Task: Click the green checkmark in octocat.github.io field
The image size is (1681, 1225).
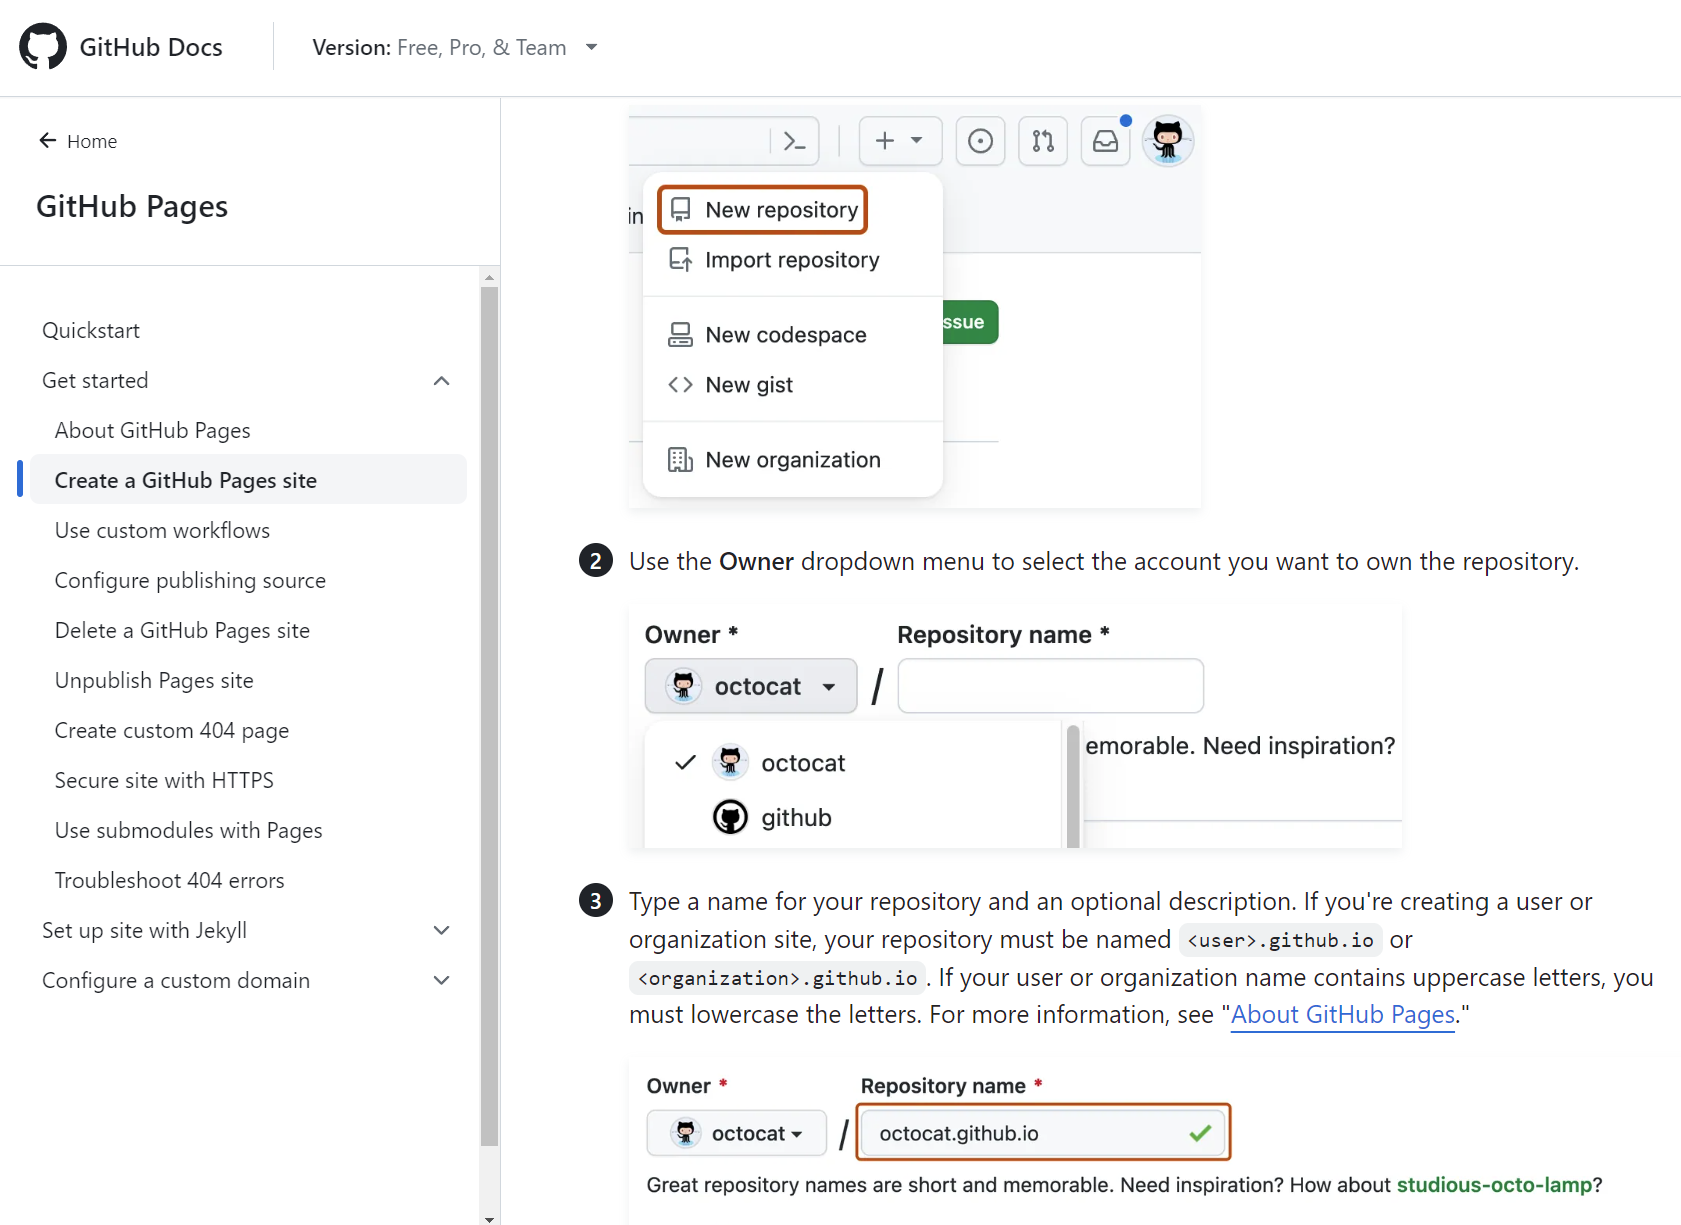Action: (1200, 1133)
